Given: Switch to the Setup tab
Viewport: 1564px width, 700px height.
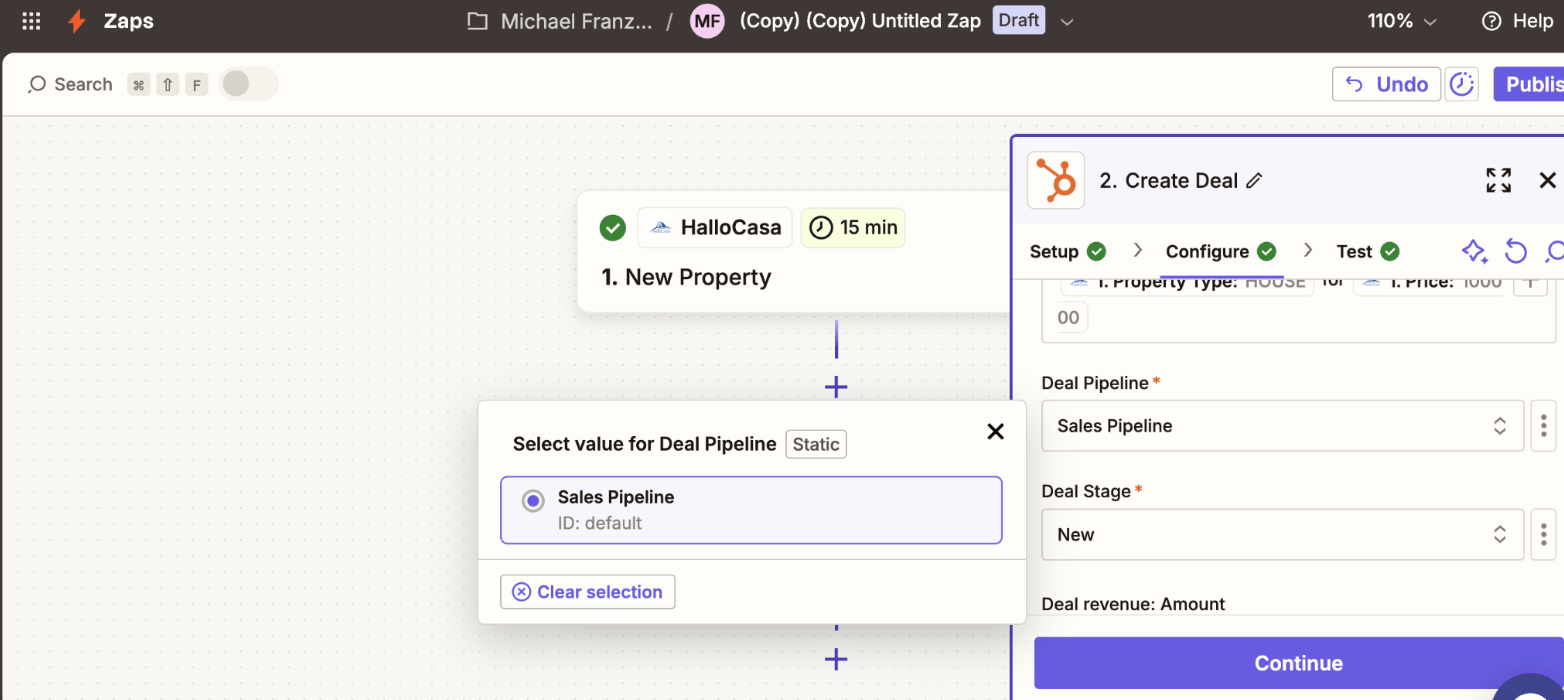Looking at the screenshot, I should (x=1067, y=251).
